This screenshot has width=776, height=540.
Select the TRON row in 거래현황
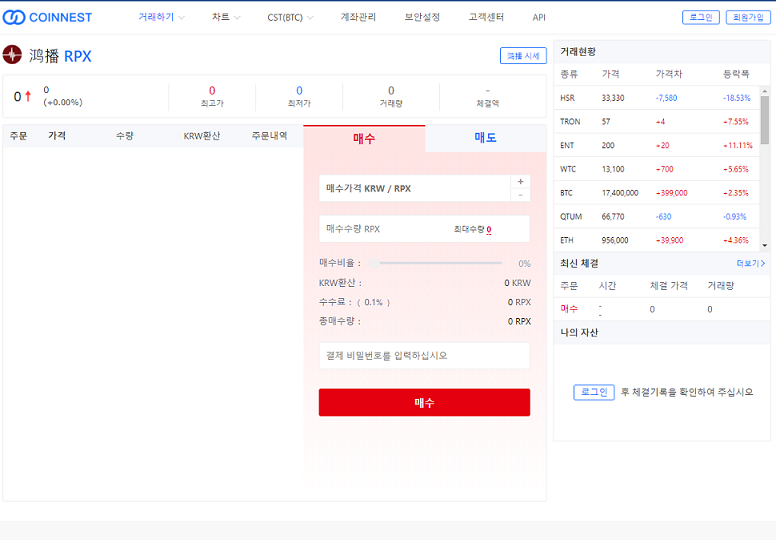(656, 122)
